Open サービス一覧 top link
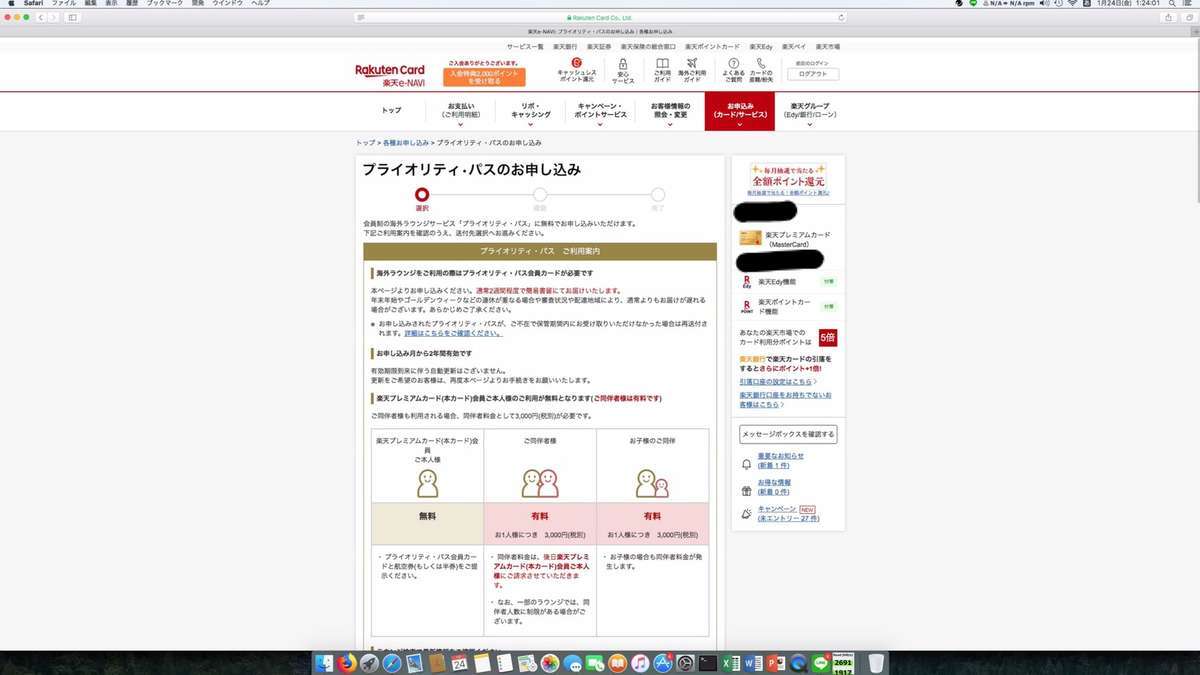 click(525, 47)
